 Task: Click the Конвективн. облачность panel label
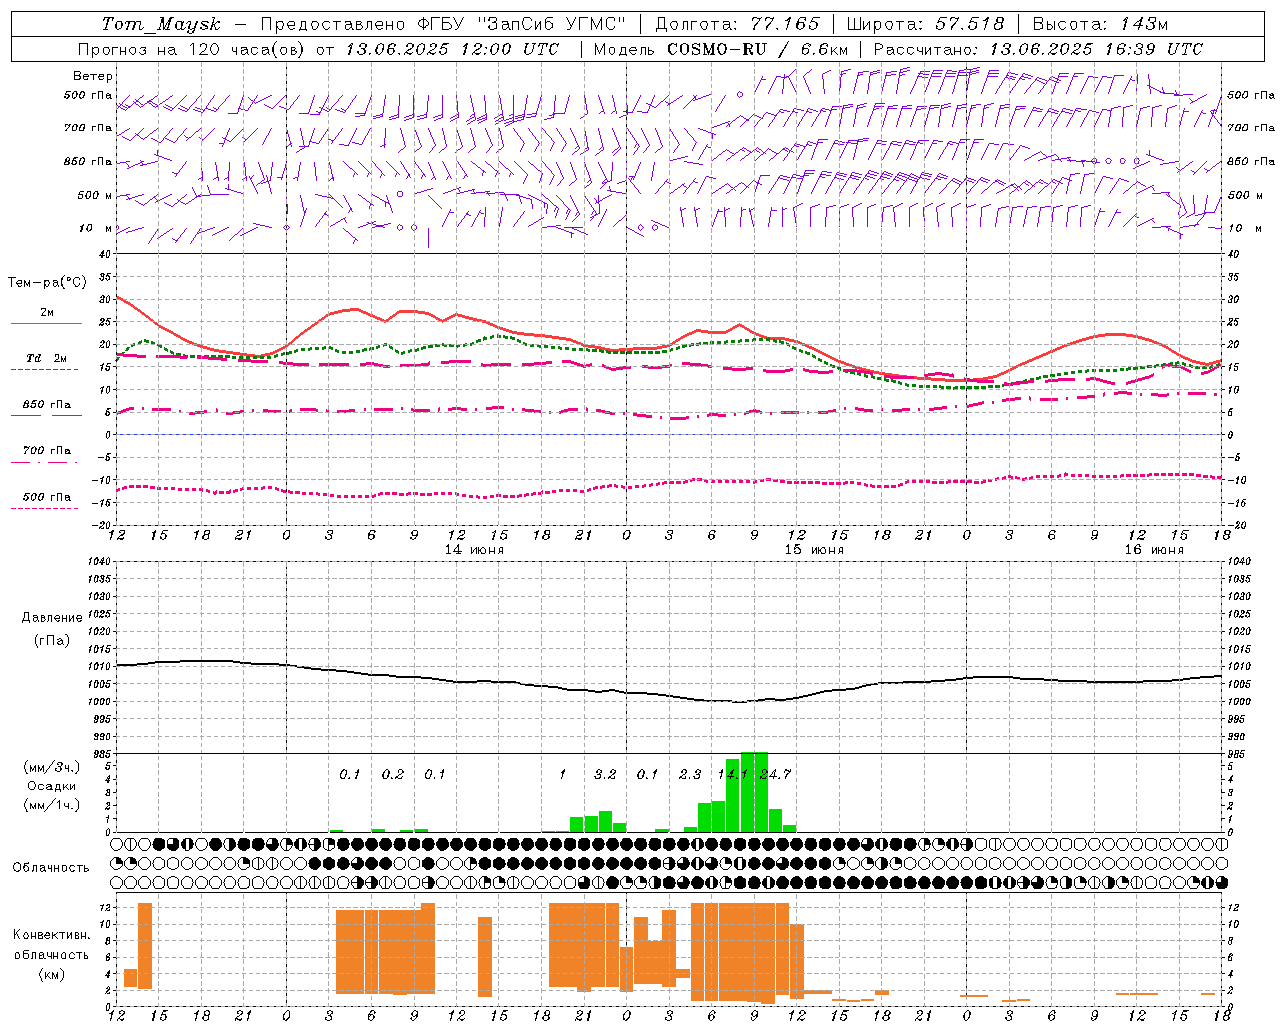click(51, 945)
